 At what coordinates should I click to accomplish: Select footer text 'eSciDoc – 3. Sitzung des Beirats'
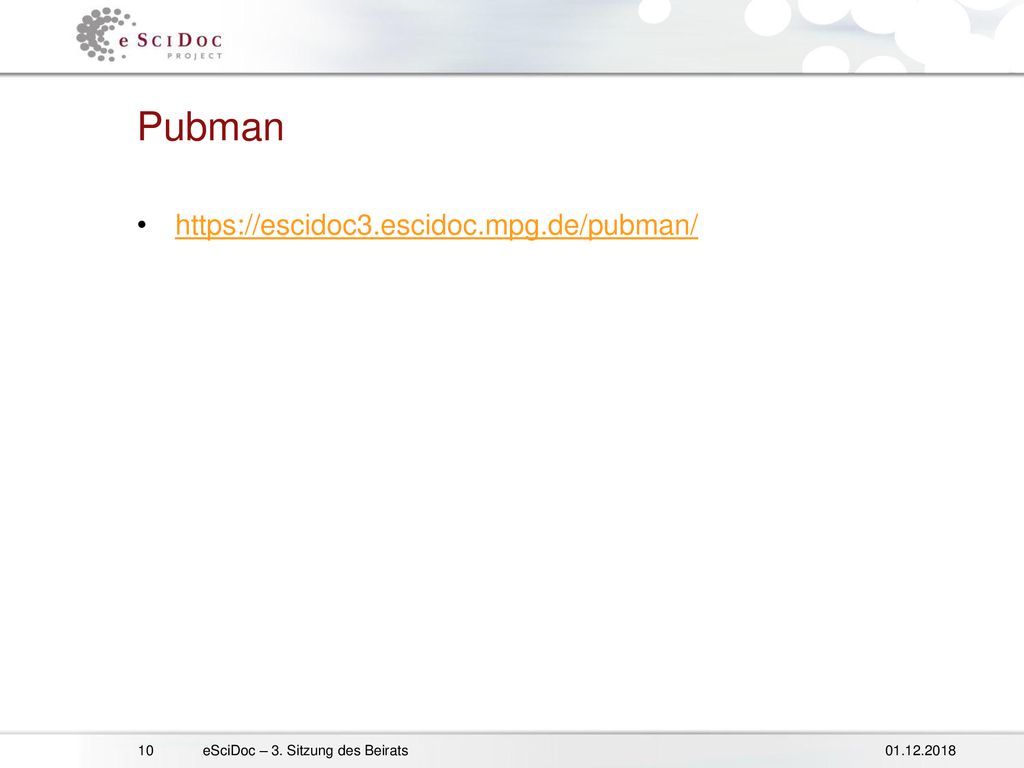click(305, 750)
